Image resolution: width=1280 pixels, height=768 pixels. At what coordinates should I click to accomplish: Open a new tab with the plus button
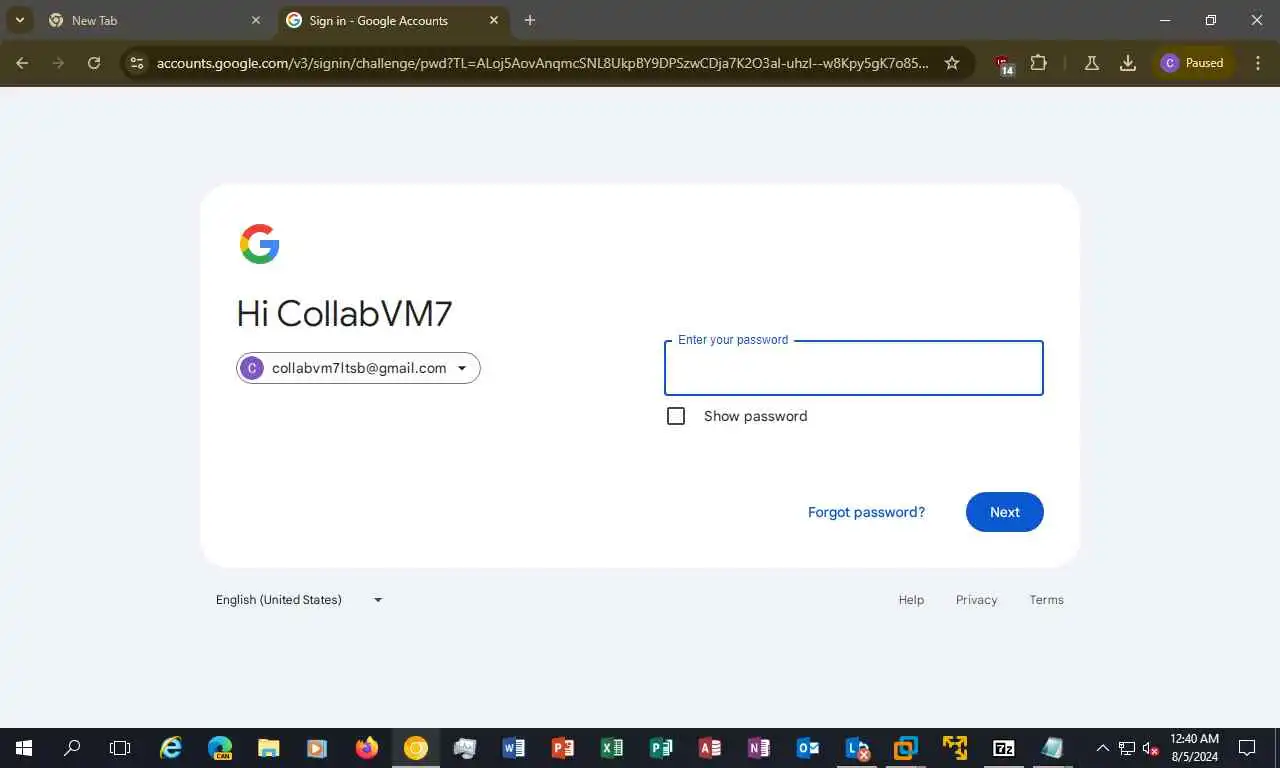point(530,20)
